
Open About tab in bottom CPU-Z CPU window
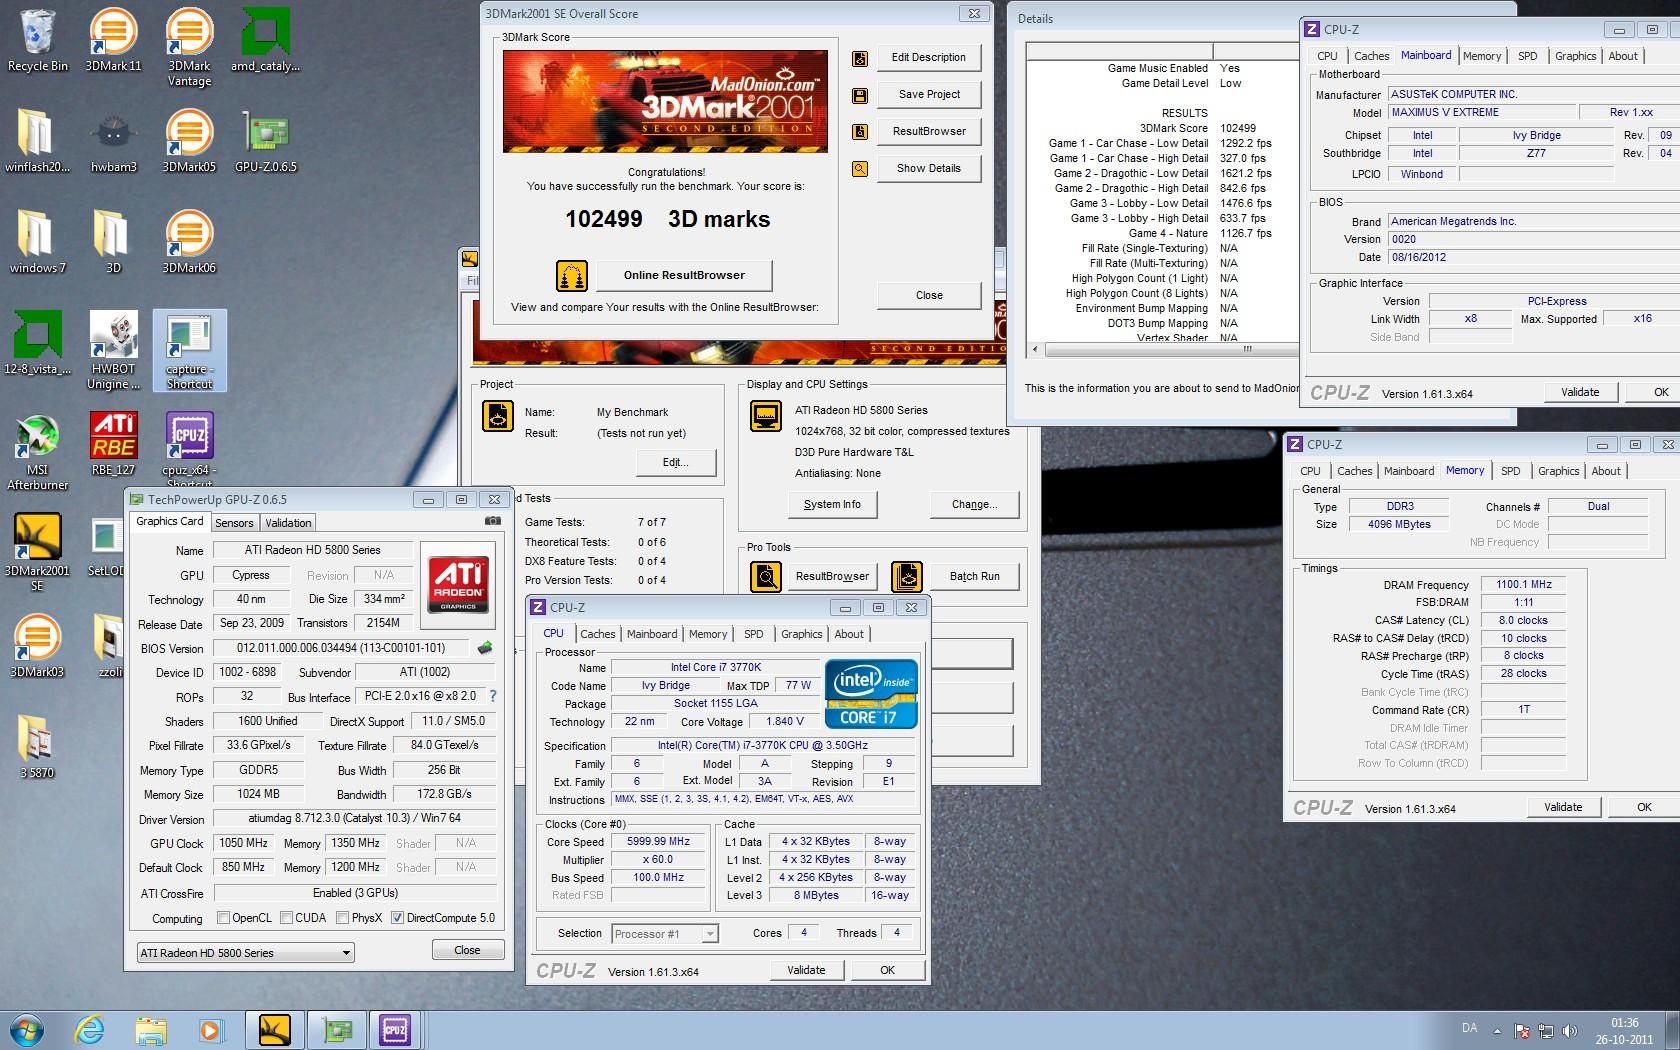point(849,634)
